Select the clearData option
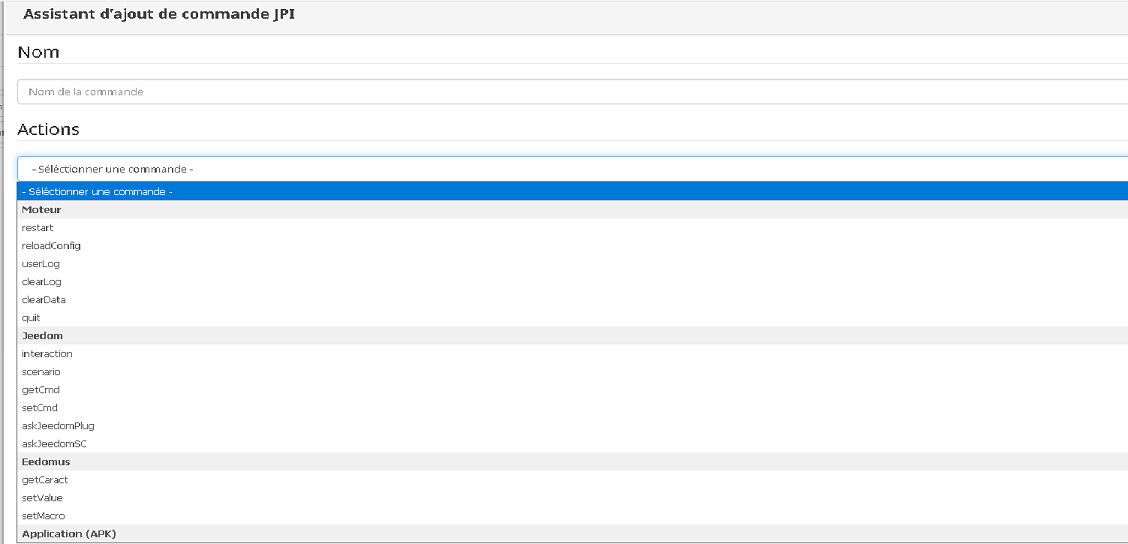 click(44, 300)
